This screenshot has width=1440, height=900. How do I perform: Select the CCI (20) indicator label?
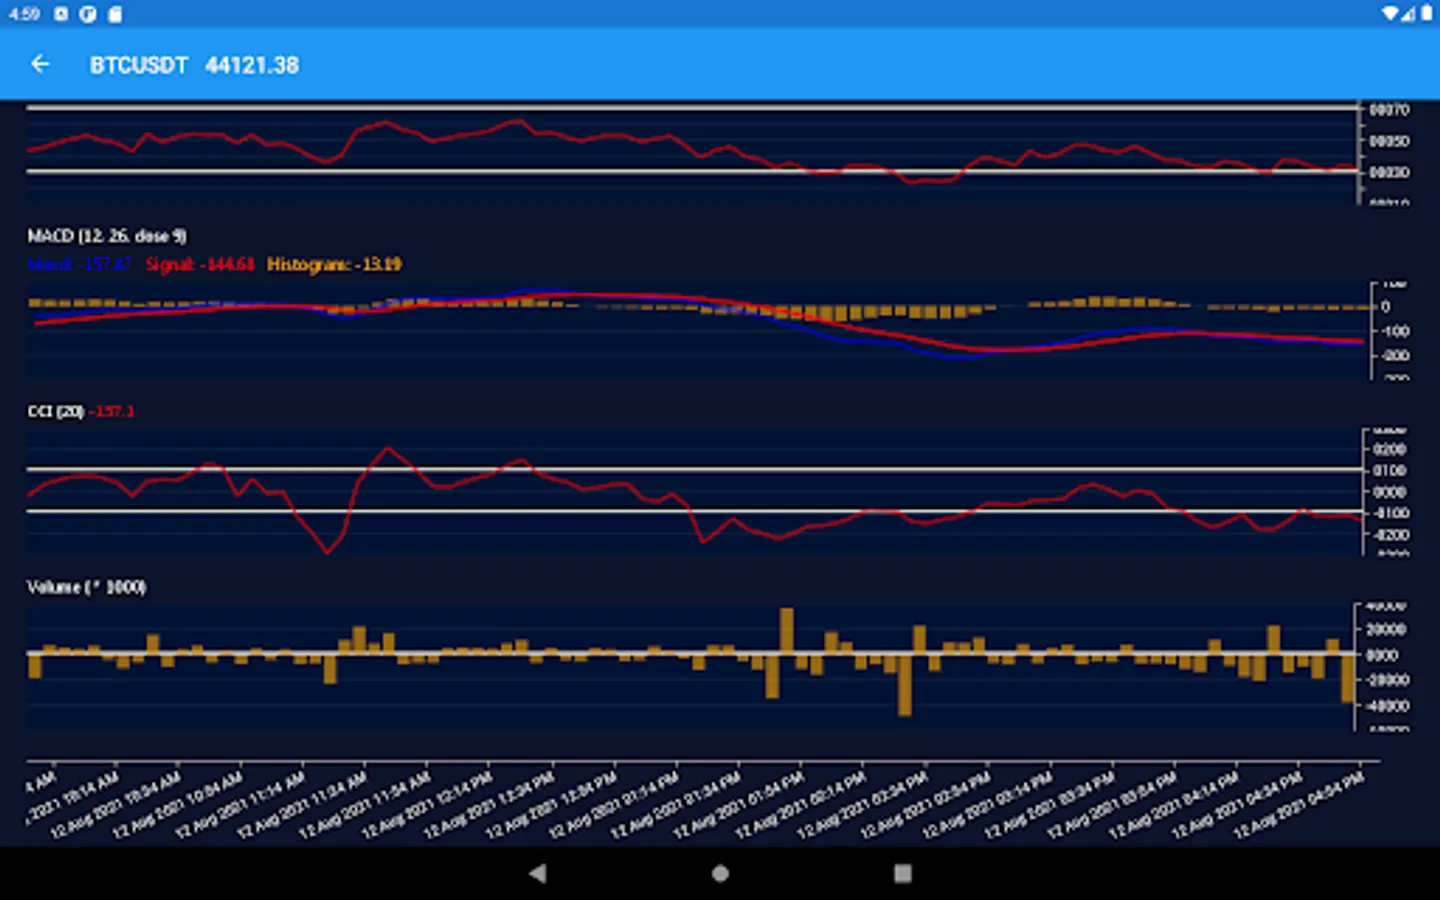(55, 411)
